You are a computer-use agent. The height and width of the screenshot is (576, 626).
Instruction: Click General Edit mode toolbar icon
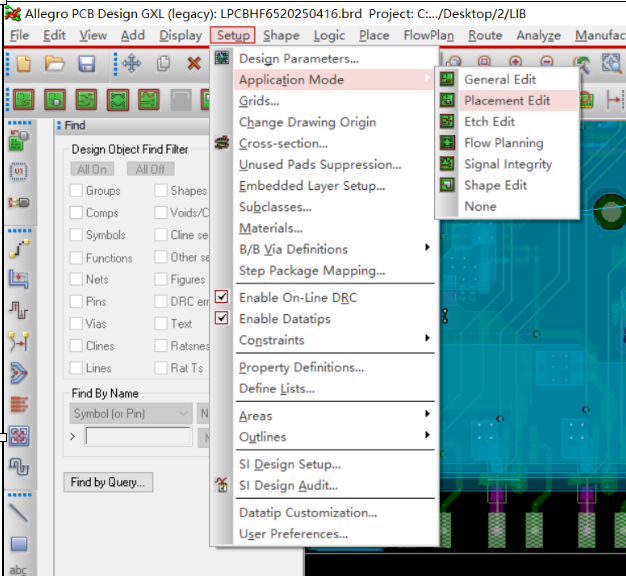(24, 99)
